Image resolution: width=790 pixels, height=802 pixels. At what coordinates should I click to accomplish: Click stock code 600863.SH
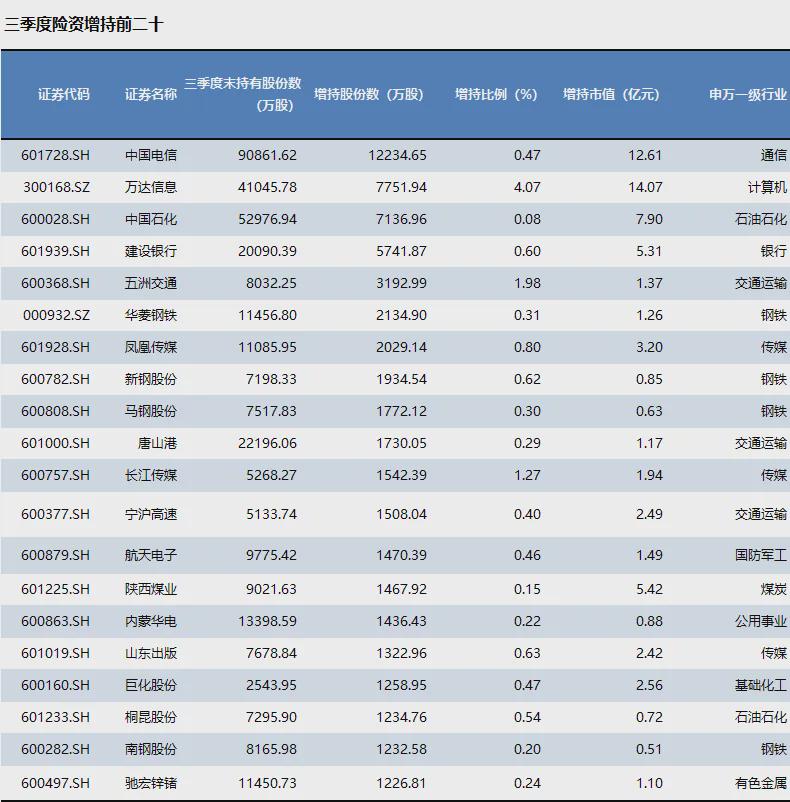point(55,621)
